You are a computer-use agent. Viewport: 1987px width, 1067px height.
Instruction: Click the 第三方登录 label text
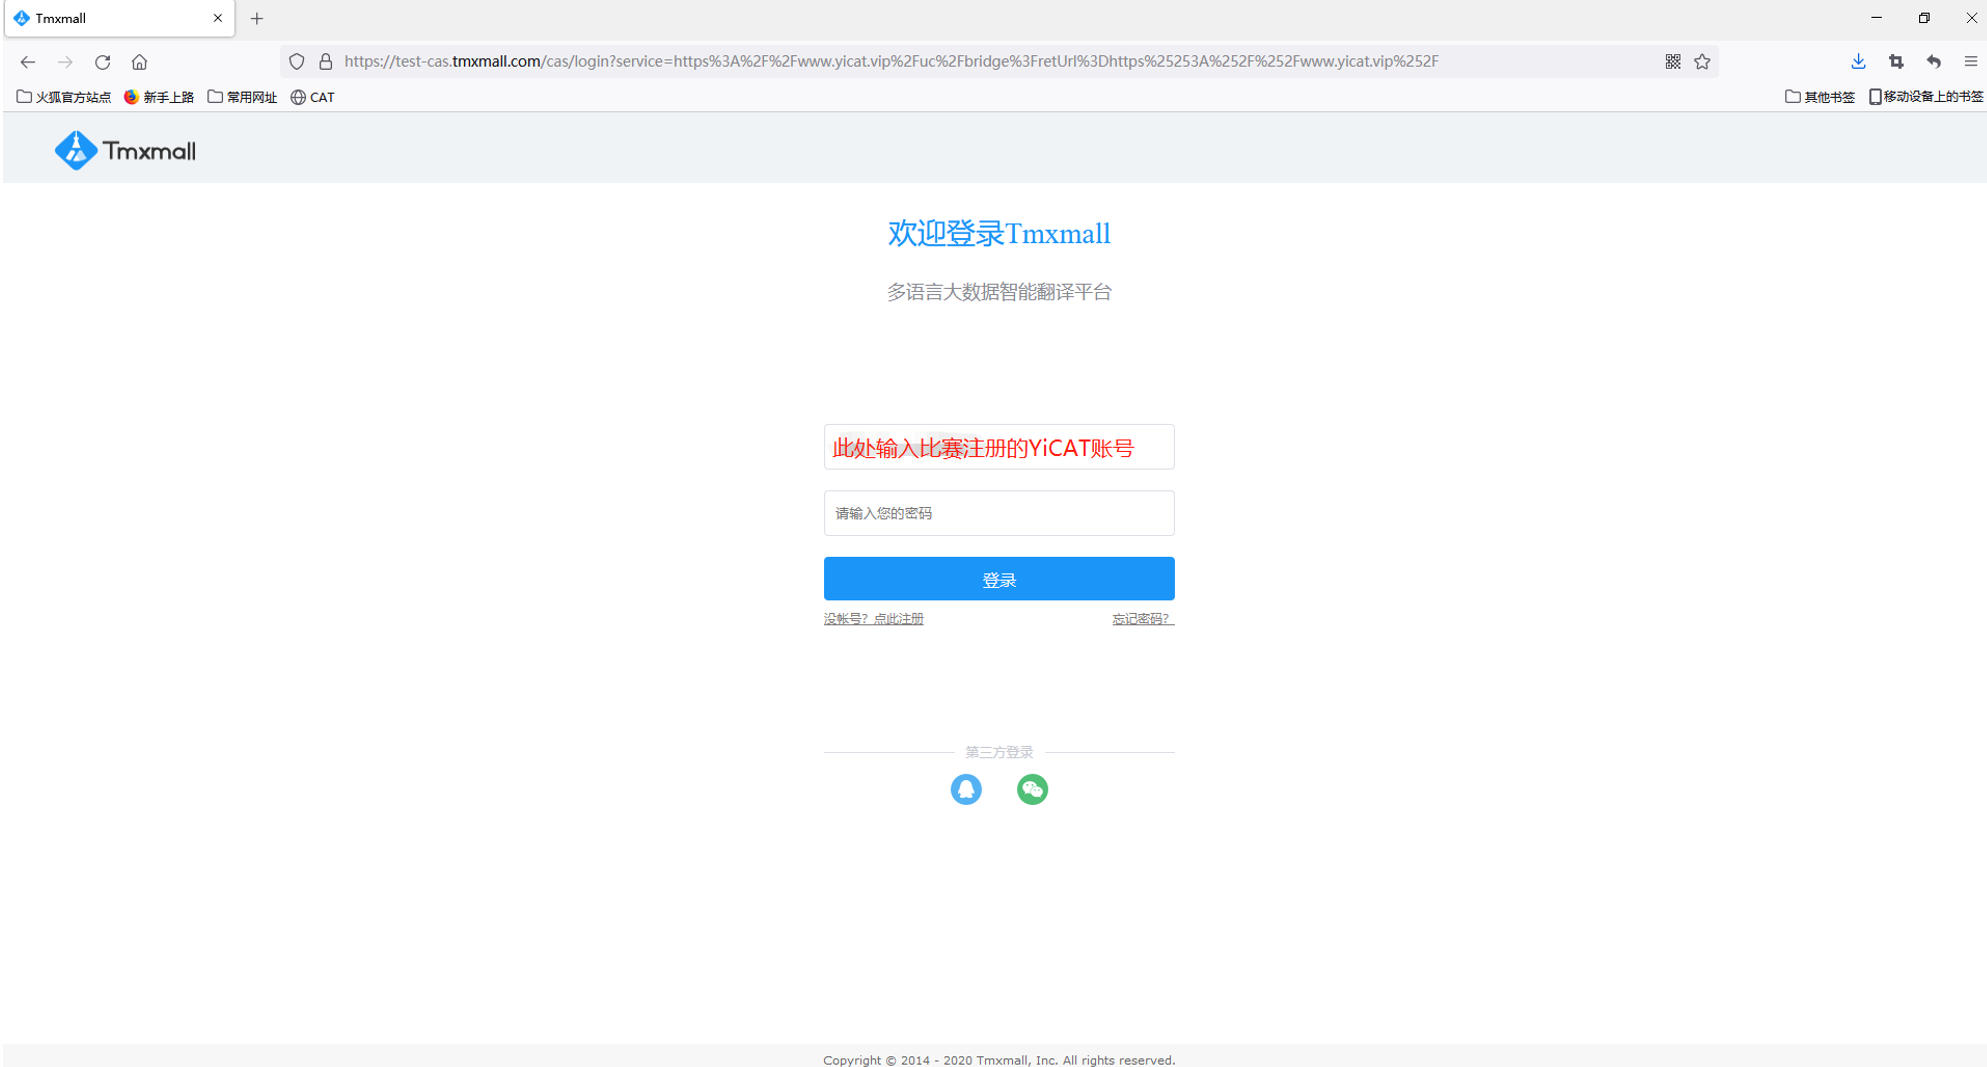tap(999, 752)
